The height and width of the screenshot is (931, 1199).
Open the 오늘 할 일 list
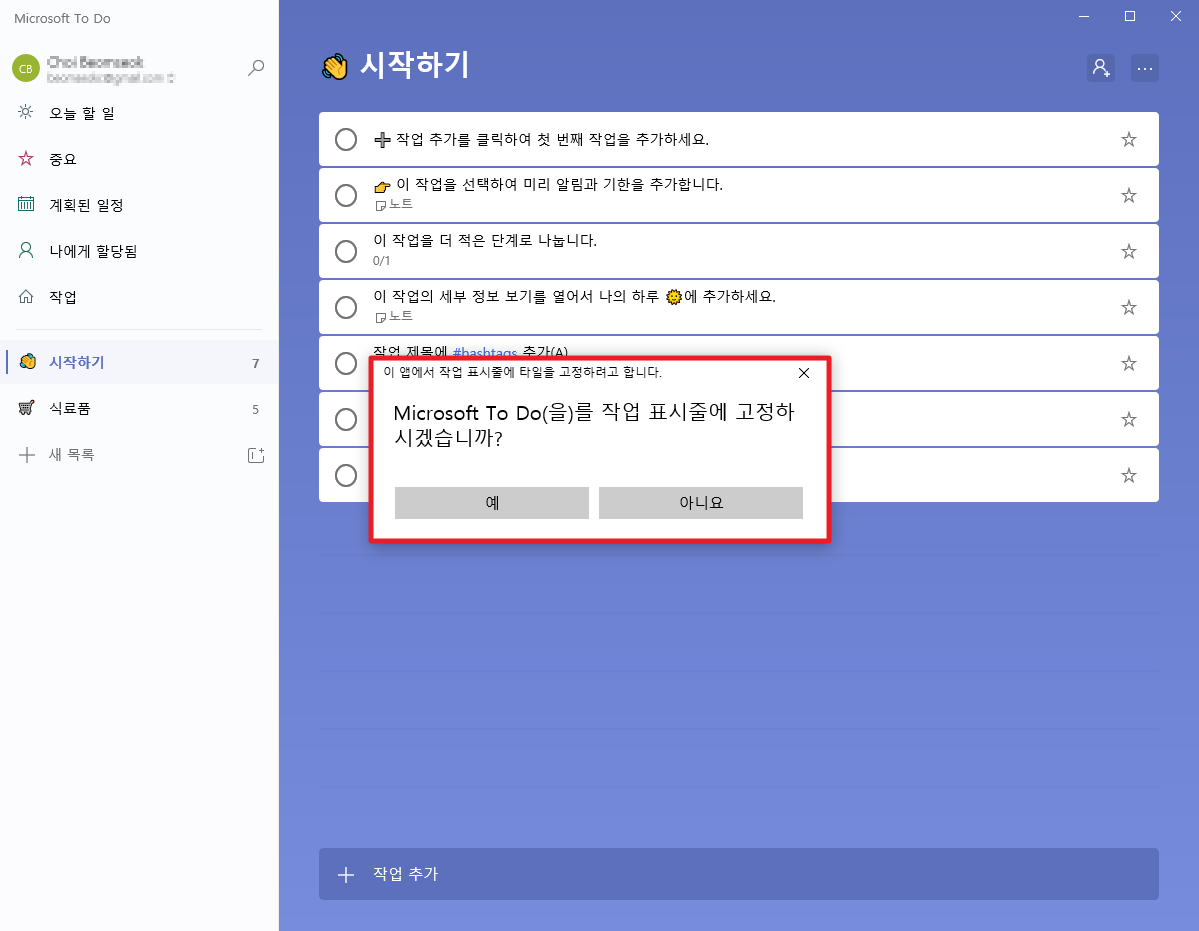[139, 113]
